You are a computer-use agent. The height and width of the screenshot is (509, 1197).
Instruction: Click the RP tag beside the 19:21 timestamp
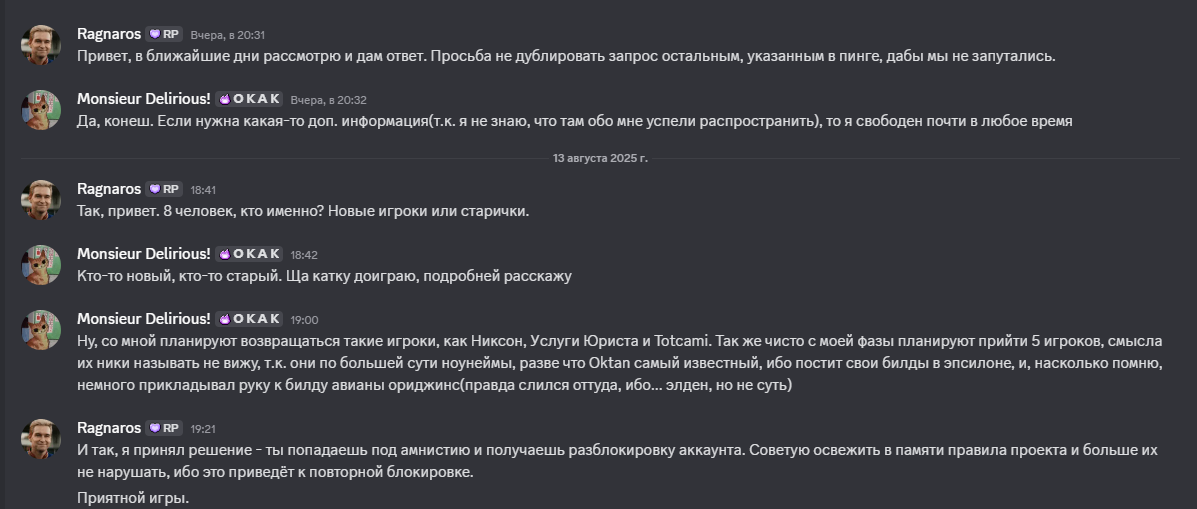tap(164, 428)
